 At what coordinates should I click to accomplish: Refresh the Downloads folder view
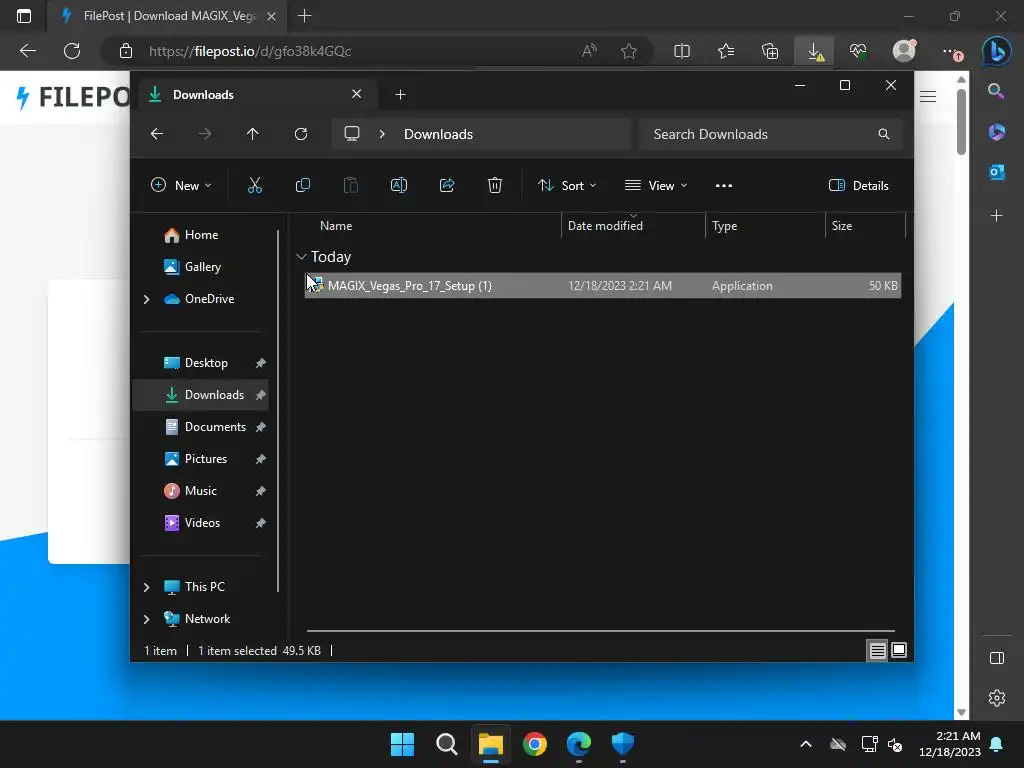(301, 134)
